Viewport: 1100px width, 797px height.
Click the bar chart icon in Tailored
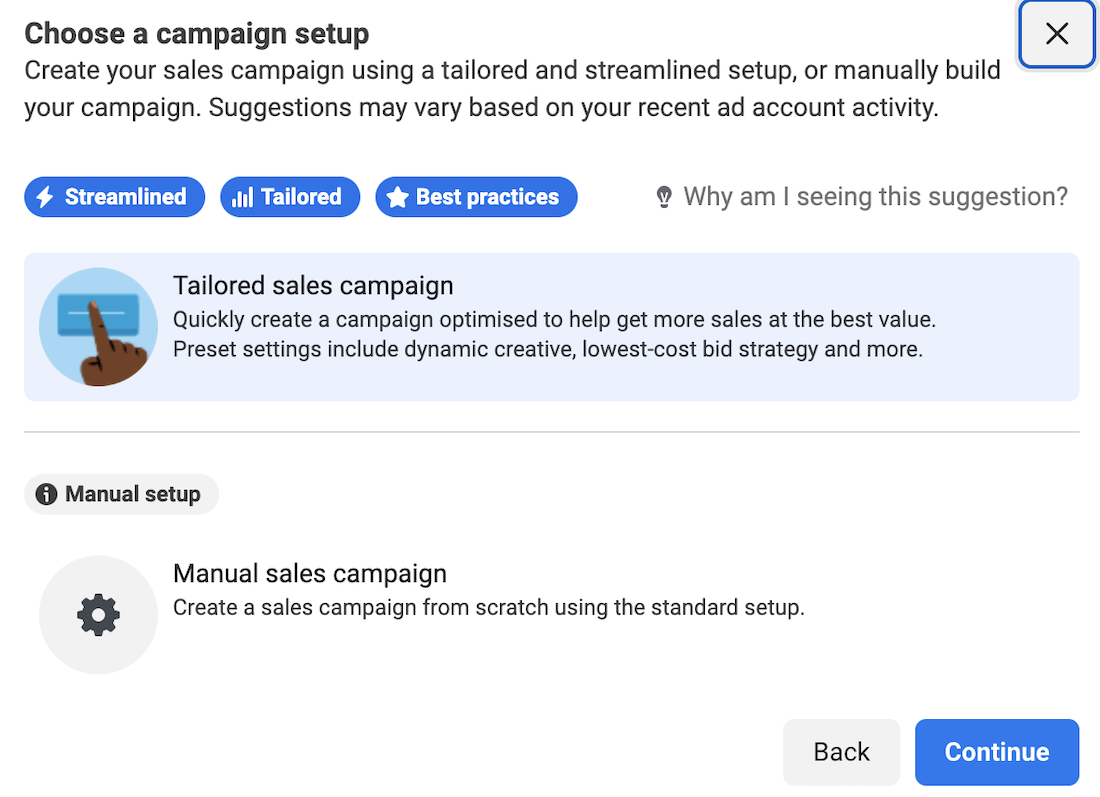pyautogui.click(x=242, y=197)
